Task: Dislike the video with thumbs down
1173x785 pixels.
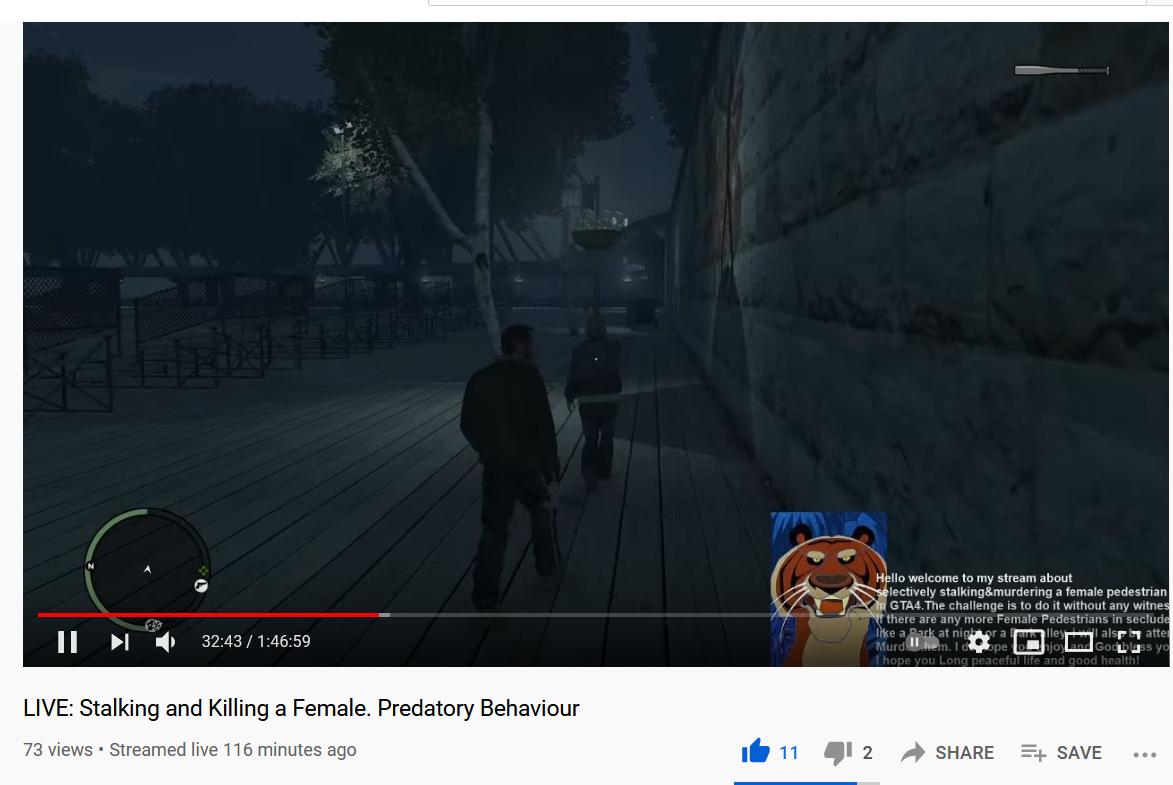Action: point(838,753)
